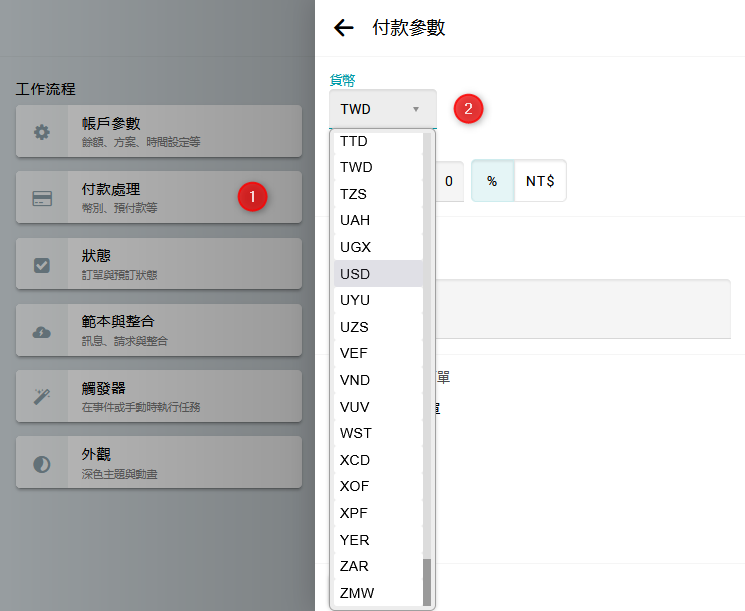Click the currency list scrollbar thumb

pyautogui.click(x=428, y=581)
